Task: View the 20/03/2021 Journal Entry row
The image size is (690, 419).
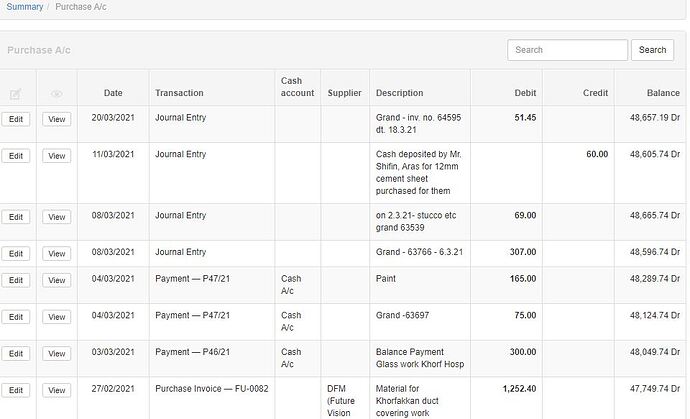Action: pos(57,119)
